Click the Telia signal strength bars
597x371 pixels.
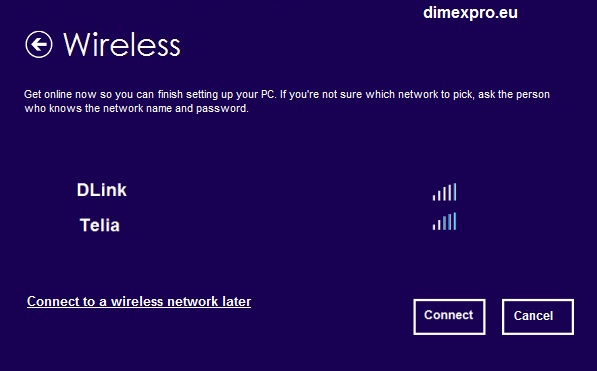(444, 222)
